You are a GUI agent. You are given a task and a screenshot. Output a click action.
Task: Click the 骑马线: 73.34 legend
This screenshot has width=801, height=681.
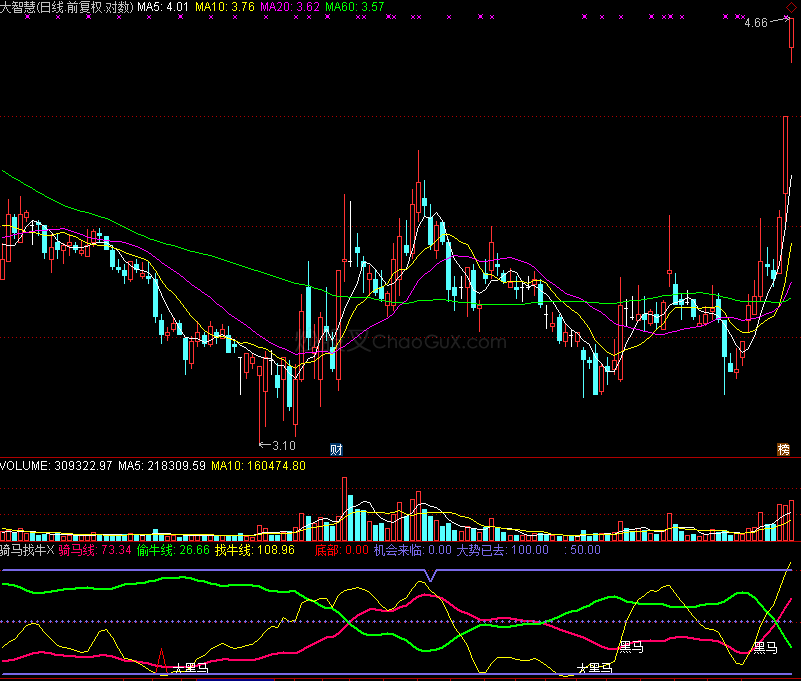tap(95, 550)
